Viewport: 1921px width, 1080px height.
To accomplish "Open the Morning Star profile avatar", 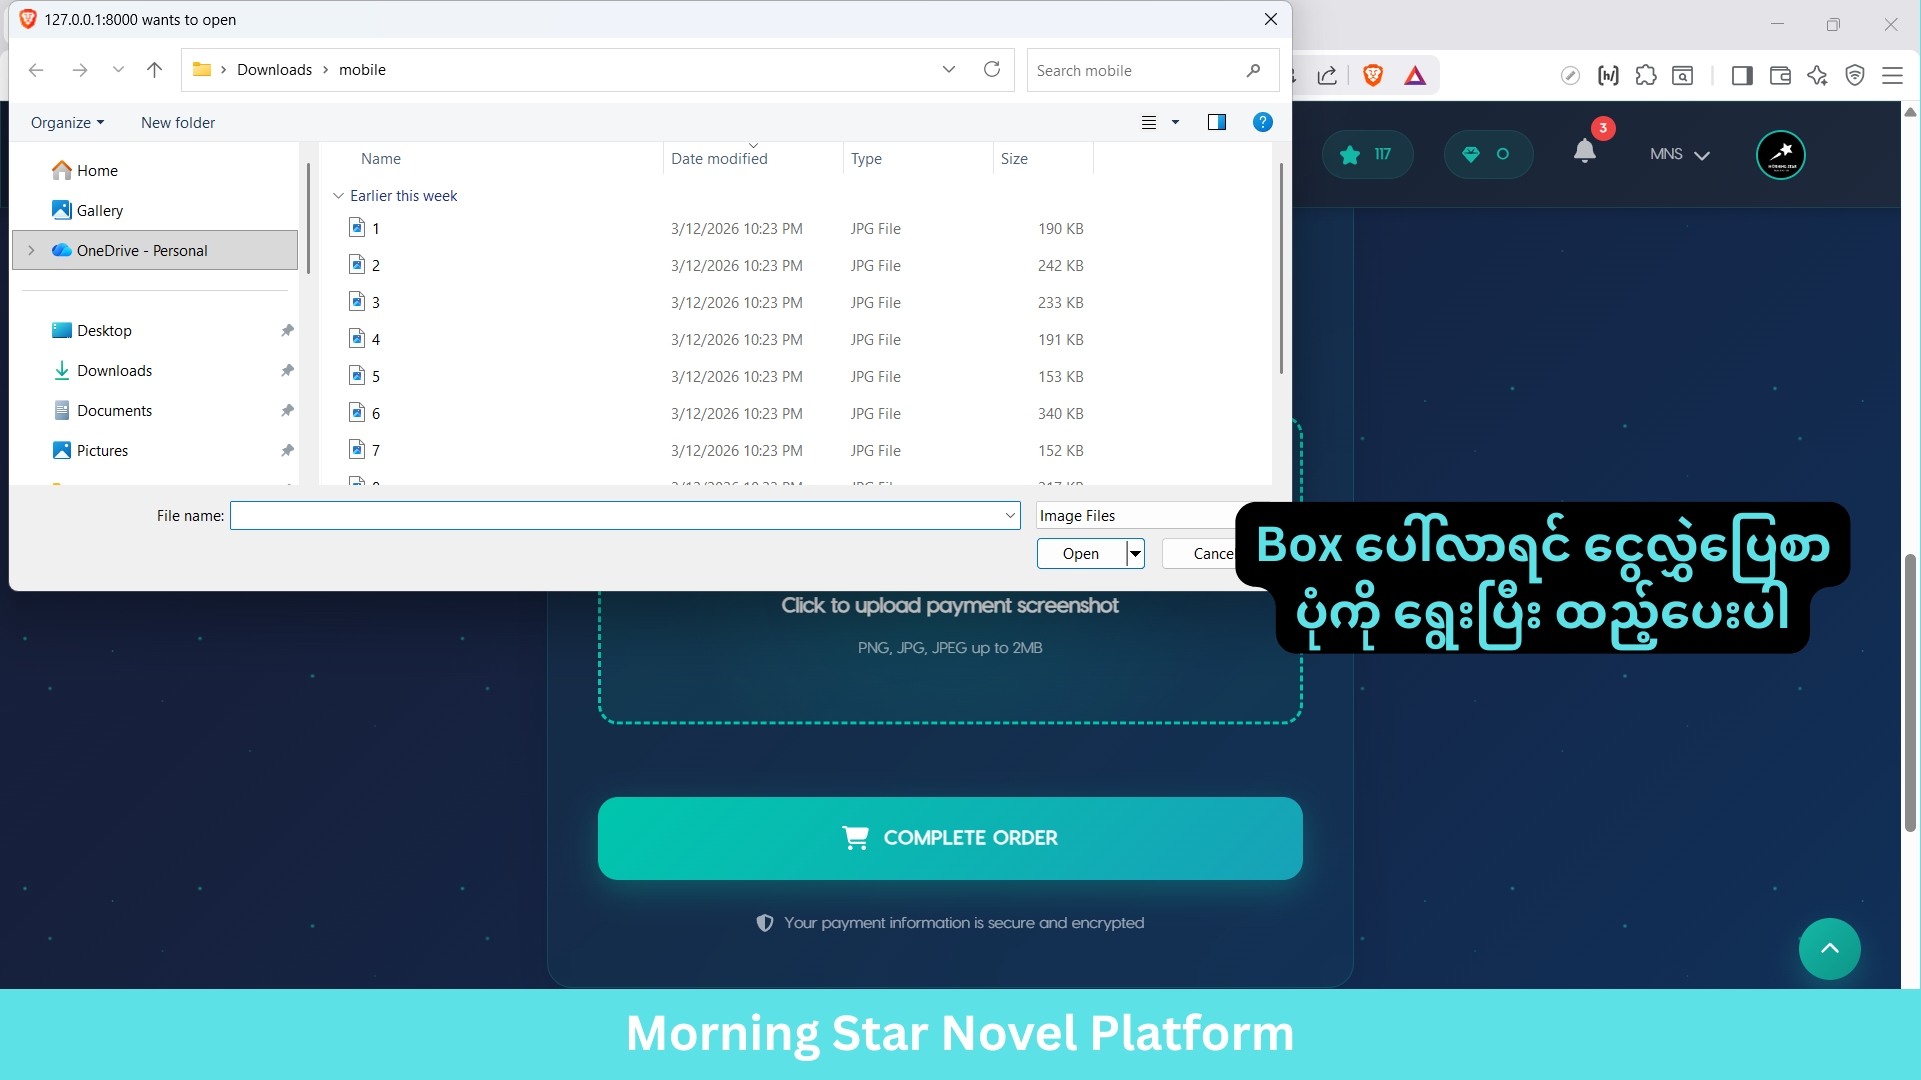I will 1780,155.
